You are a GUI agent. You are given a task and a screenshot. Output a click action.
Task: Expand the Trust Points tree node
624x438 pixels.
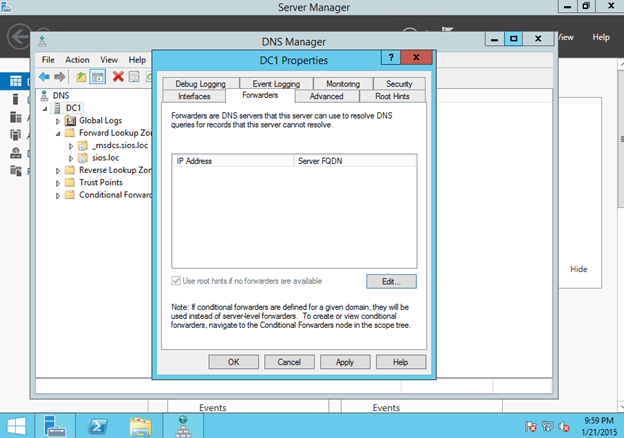tap(58, 182)
